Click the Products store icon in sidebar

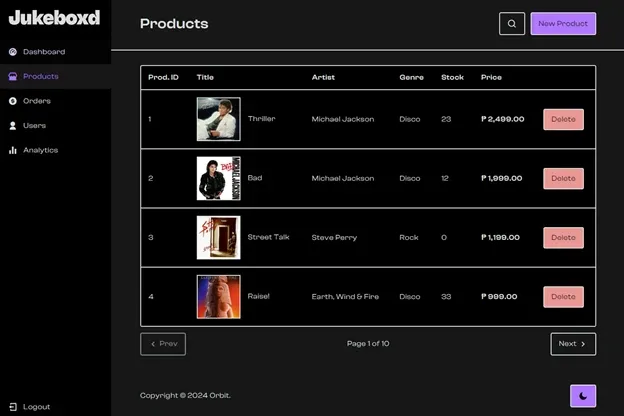[x=13, y=76]
